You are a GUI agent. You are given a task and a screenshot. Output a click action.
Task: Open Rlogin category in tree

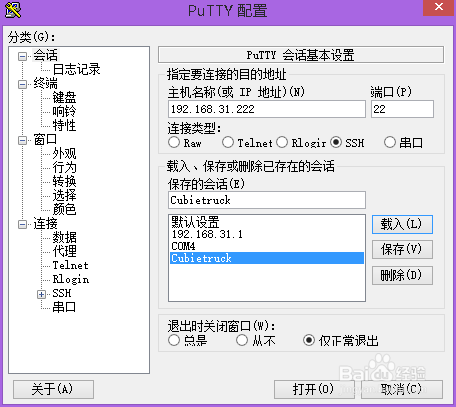click(71, 280)
